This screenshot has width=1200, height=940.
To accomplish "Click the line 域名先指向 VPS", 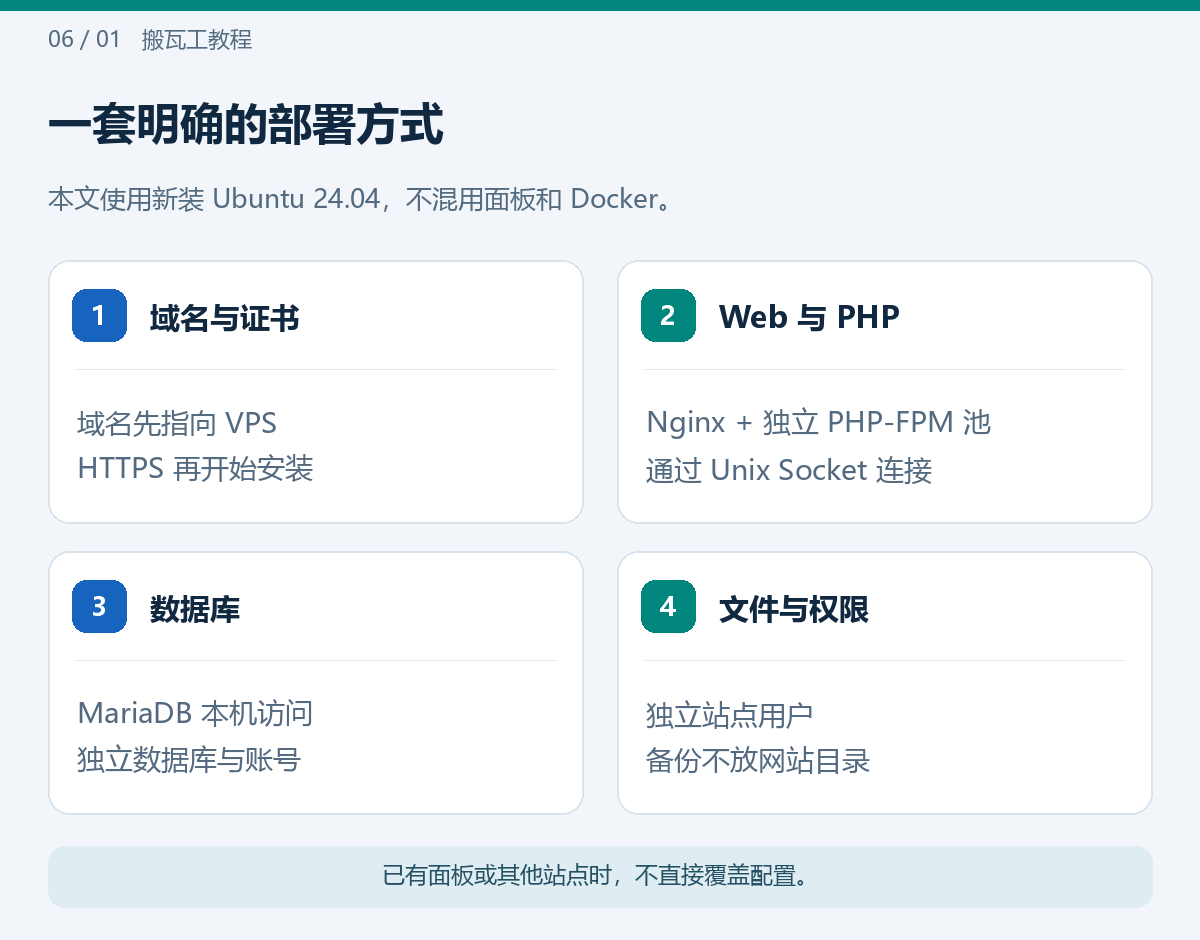I will [177, 423].
